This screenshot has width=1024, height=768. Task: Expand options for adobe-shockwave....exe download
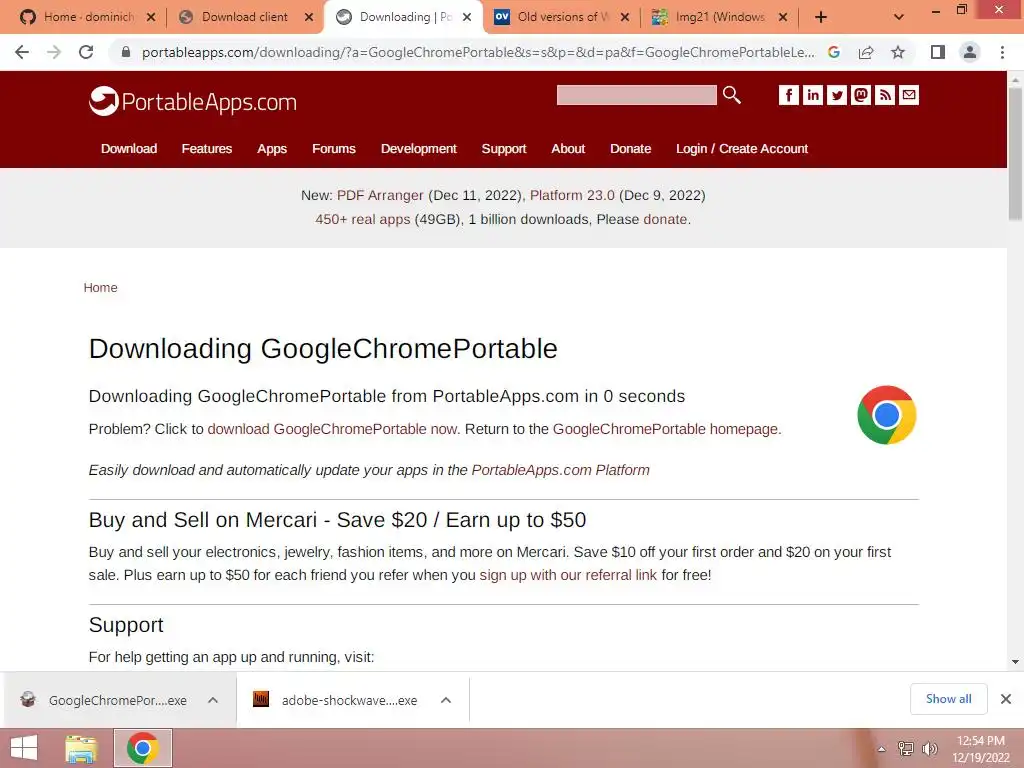pyautogui.click(x=446, y=700)
